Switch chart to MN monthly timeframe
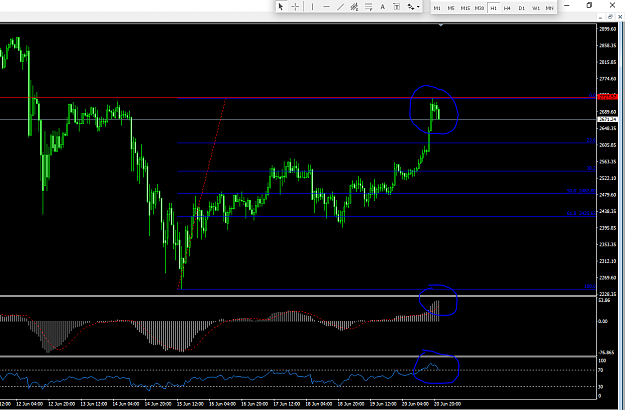The height and width of the screenshot is (410, 625). pyautogui.click(x=550, y=8)
